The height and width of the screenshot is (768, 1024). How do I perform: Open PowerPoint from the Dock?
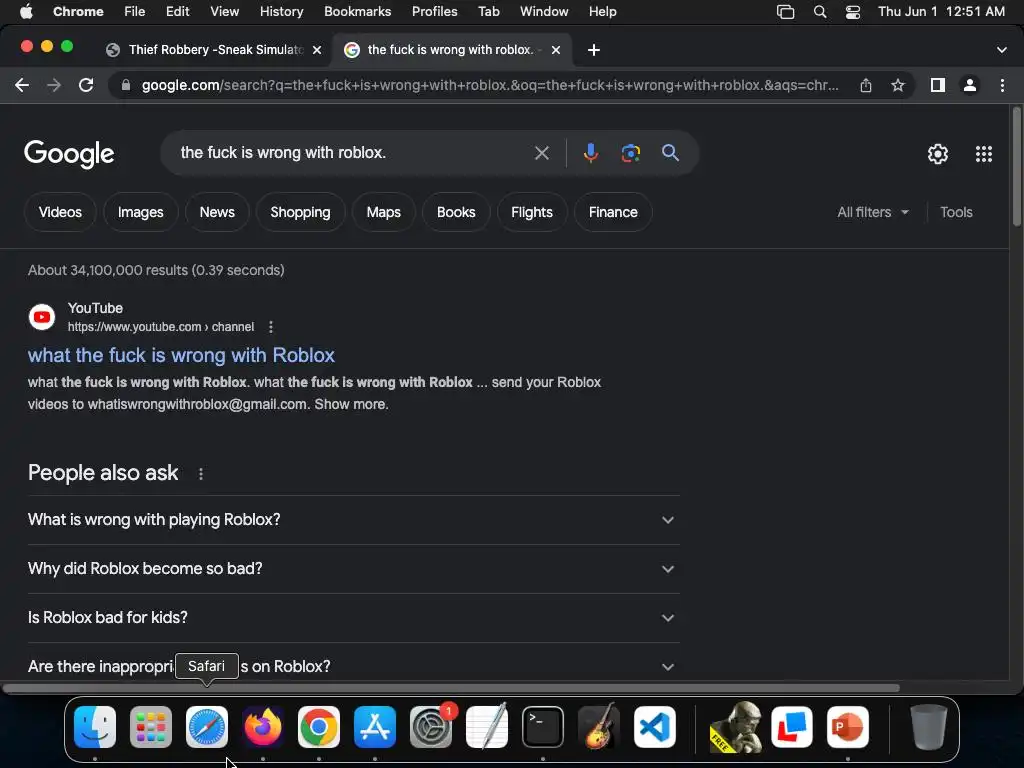click(848, 727)
